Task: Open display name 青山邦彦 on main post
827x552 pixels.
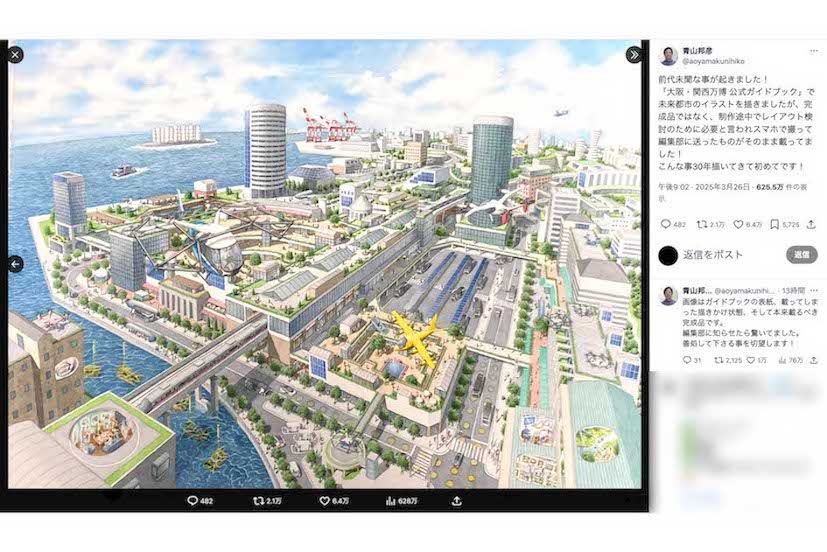Action: 697,51
